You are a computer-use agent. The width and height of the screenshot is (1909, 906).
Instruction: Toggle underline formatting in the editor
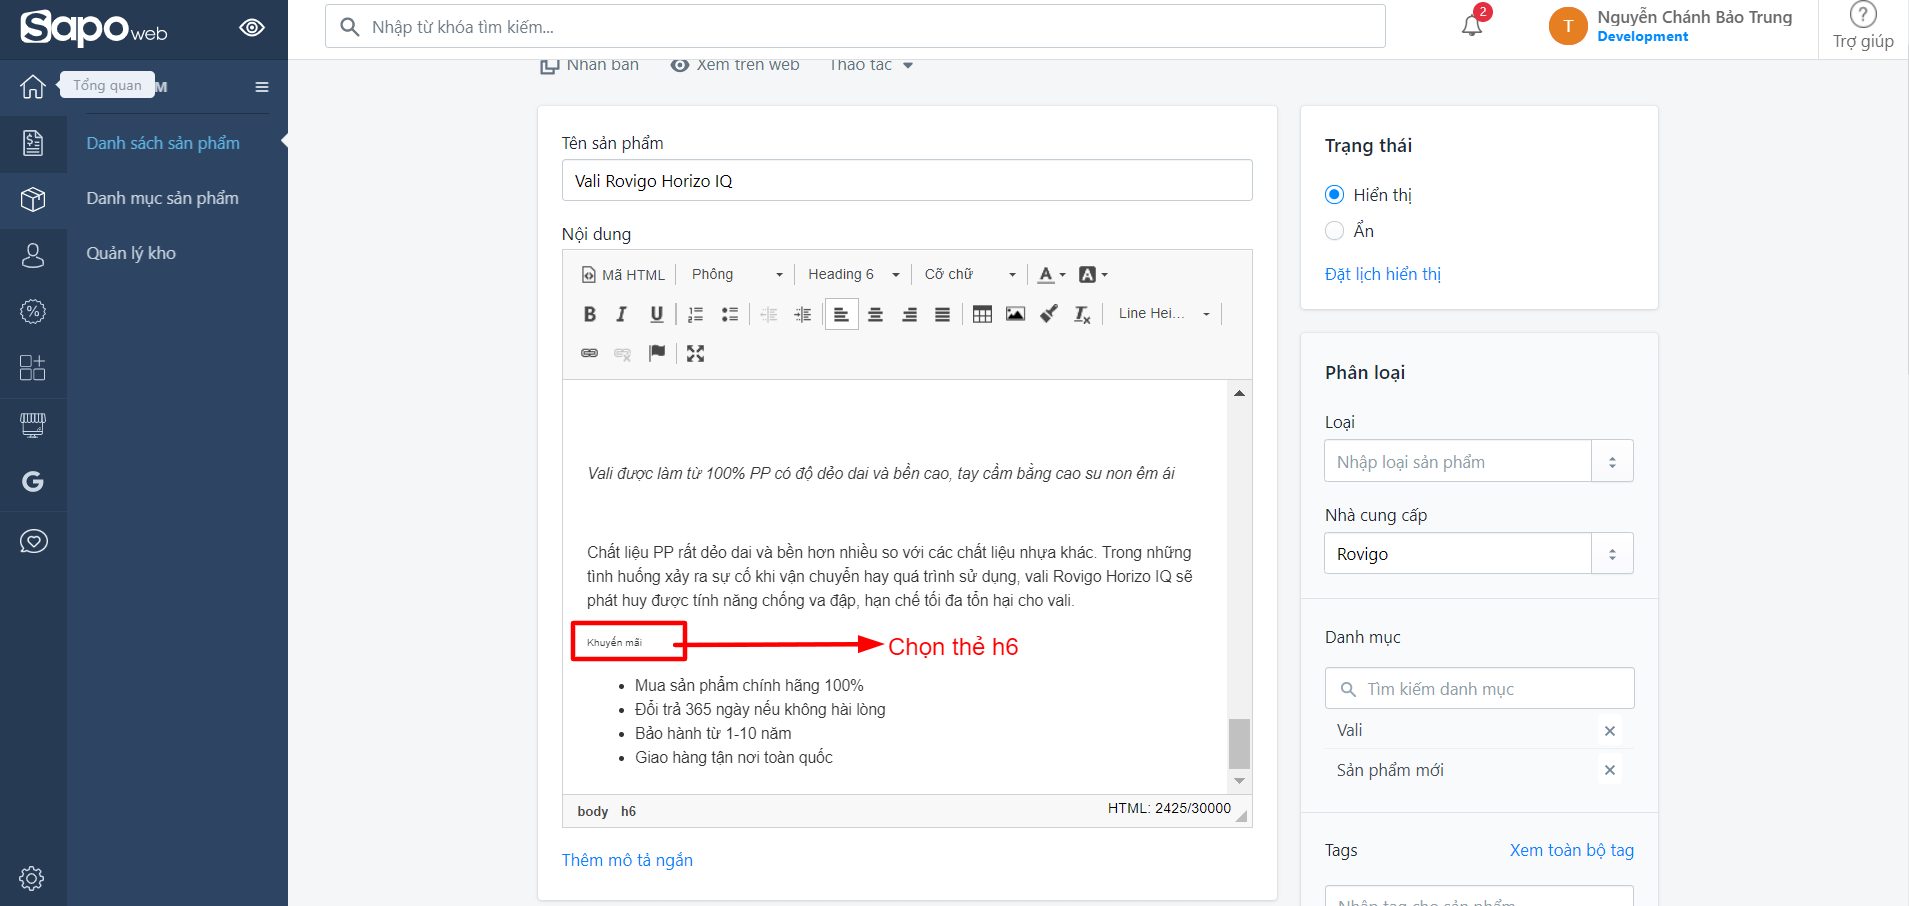pos(656,314)
